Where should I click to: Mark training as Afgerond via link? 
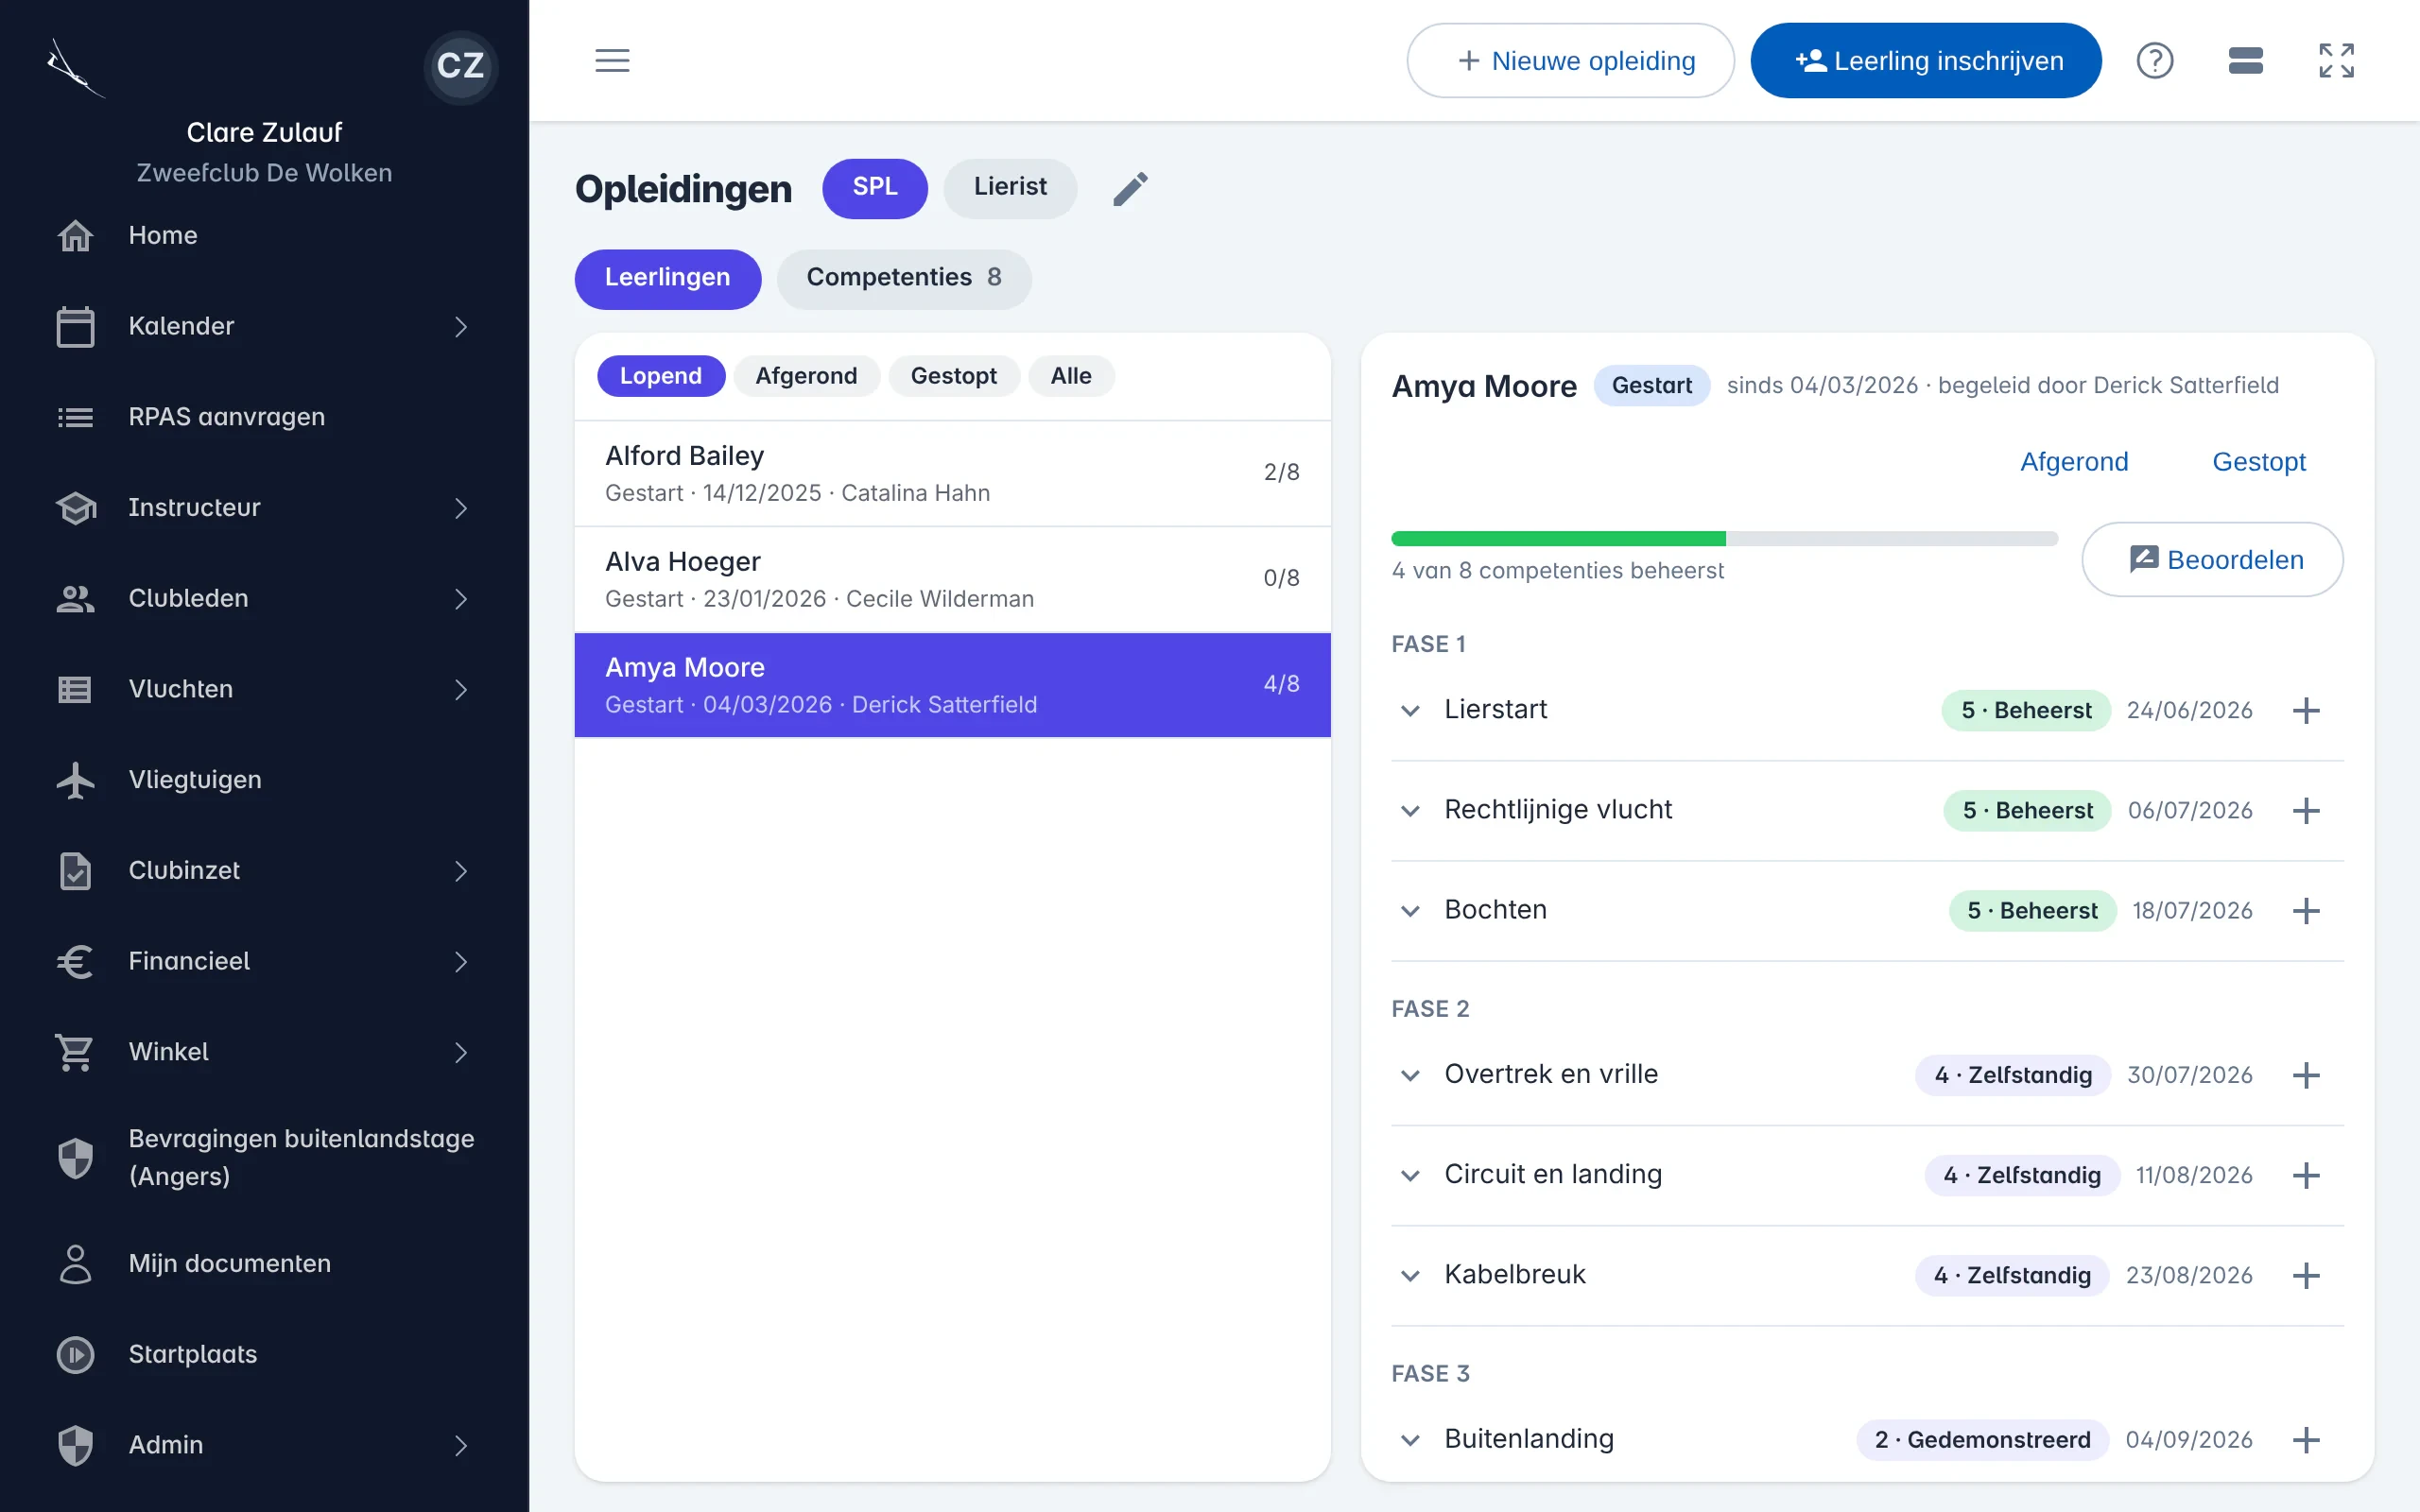point(2074,462)
